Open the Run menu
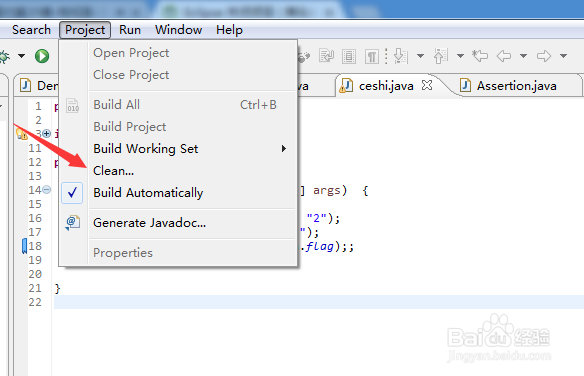 click(130, 30)
